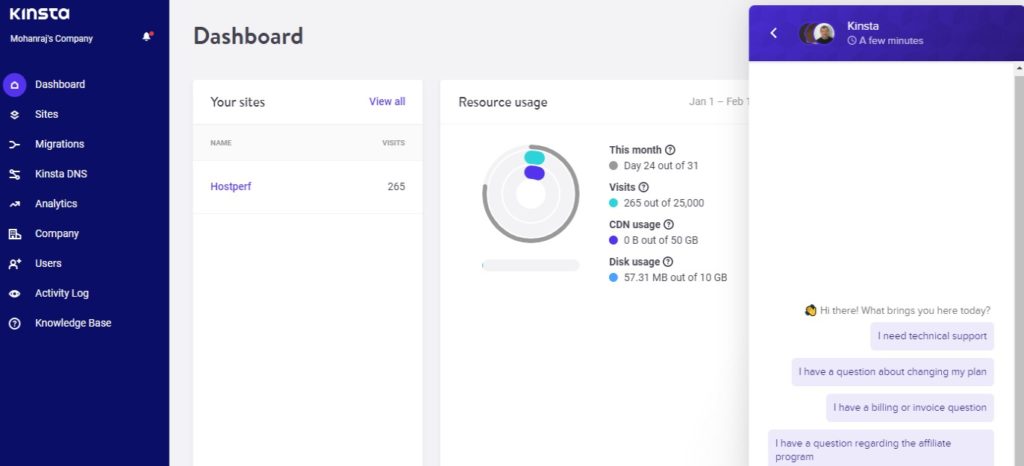Choose I need technical support
Image resolution: width=1024 pixels, height=466 pixels.
pyautogui.click(x=932, y=336)
